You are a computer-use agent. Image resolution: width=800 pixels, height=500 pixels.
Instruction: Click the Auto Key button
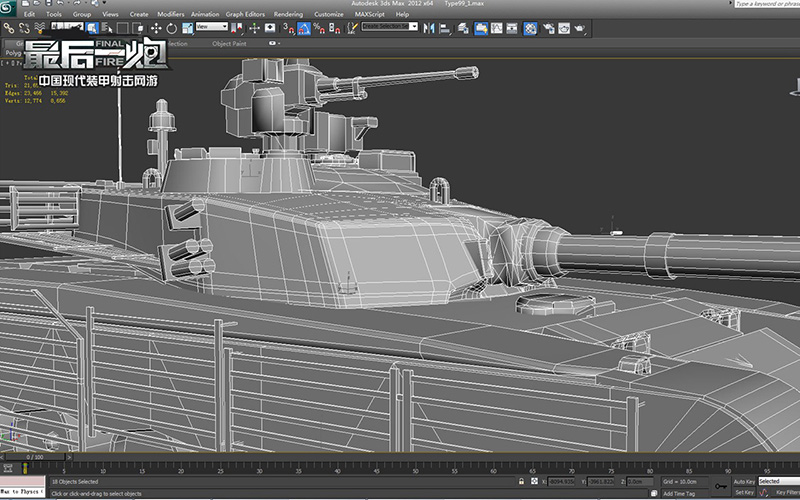743,481
